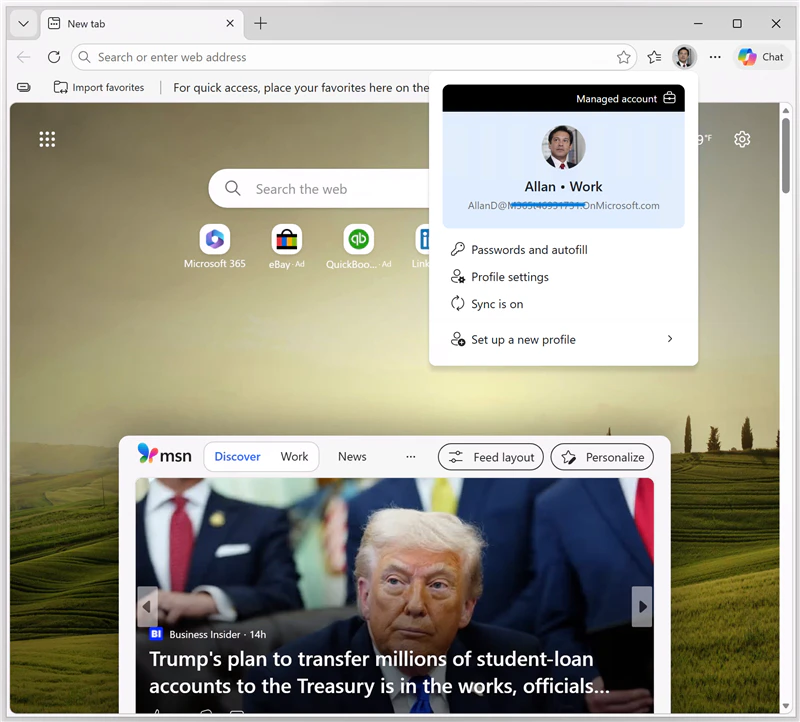Open Passwords and autofill

[563, 250]
